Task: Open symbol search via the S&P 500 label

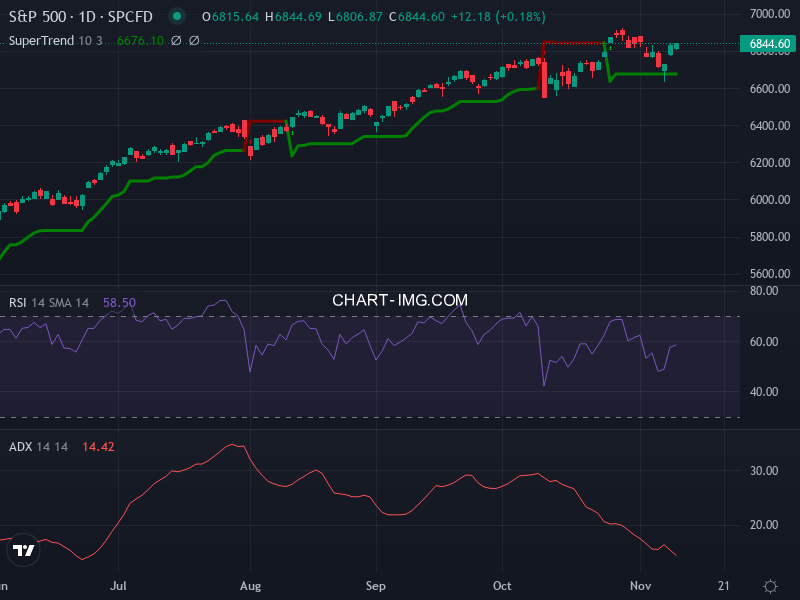Action: tap(35, 16)
